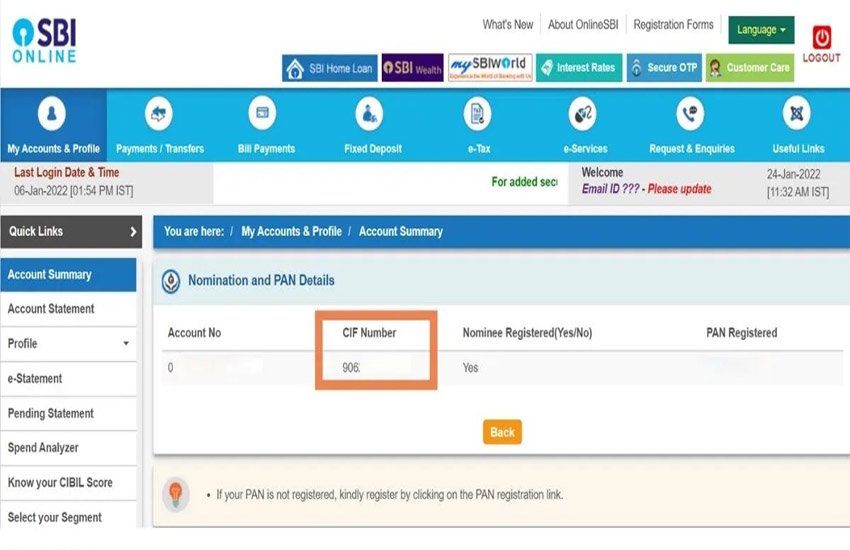This screenshot has width=850, height=550.
Task: Click the e-Tax document icon
Action: 478,114
